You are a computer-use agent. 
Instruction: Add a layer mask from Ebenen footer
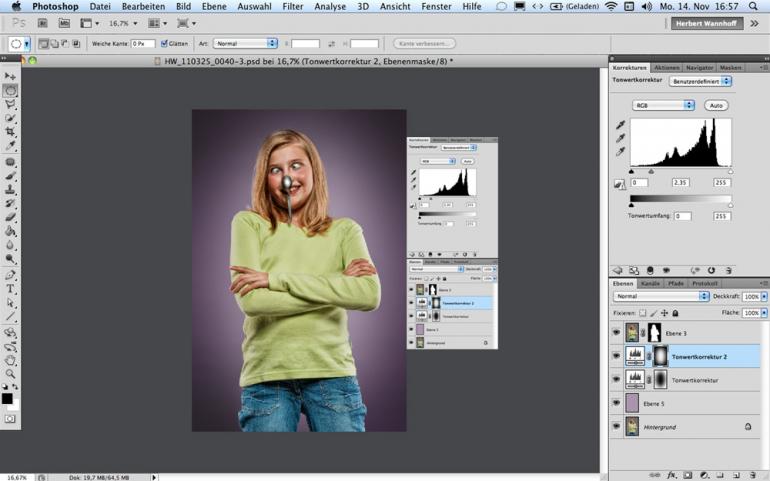tap(688, 475)
